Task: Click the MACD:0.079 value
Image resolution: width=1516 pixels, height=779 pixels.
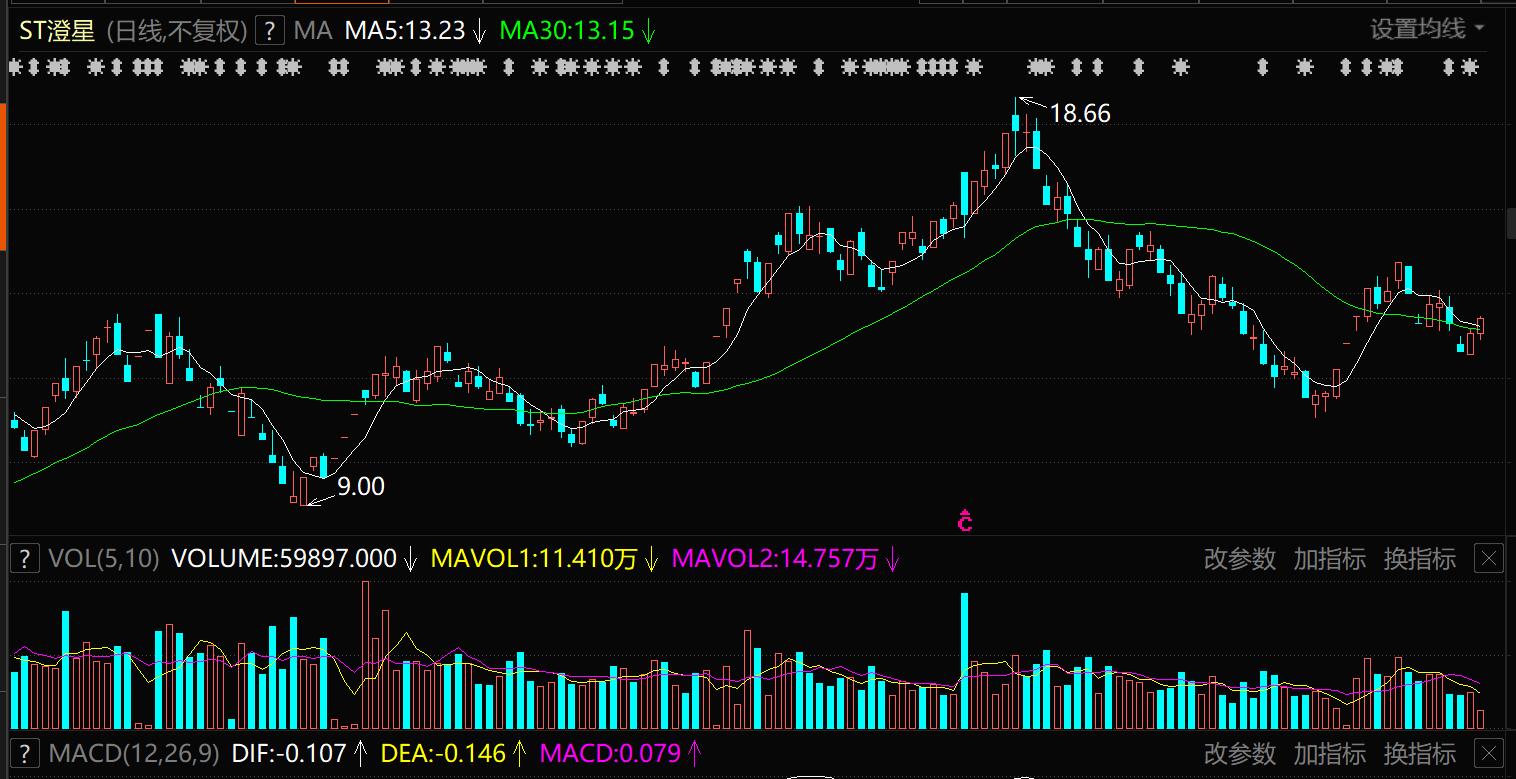Action: (x=610, y=753)
